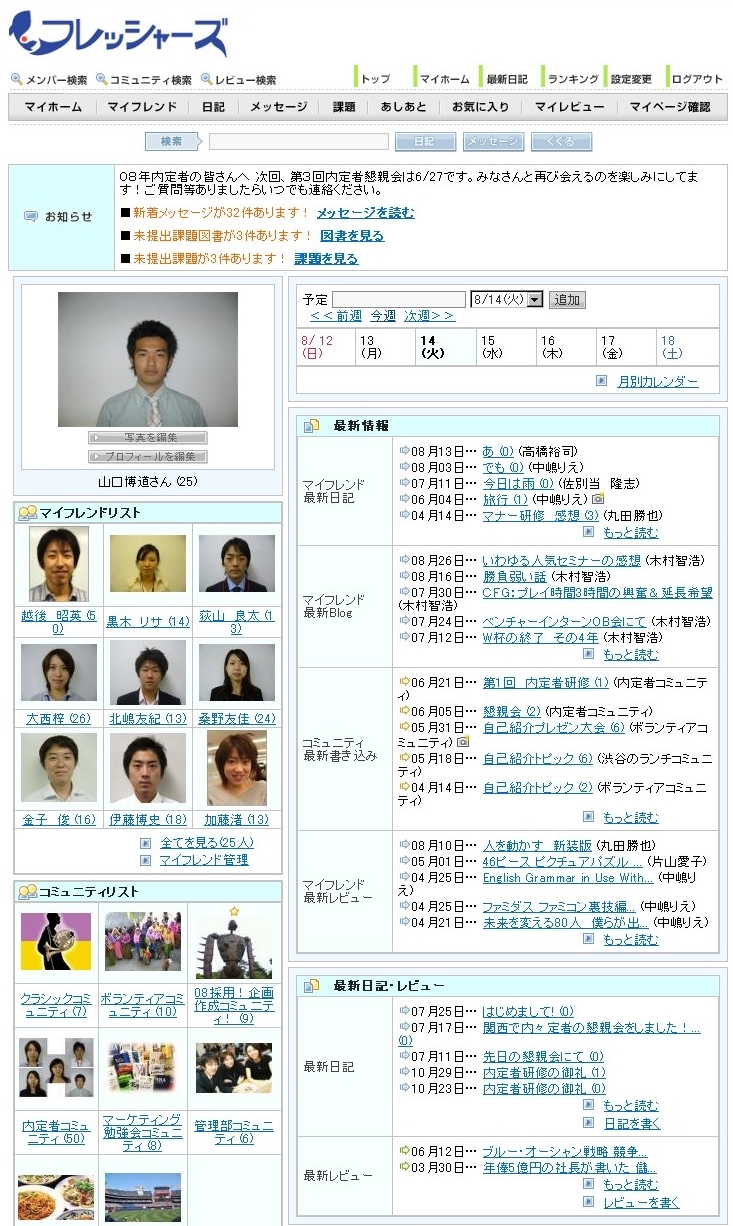Open メッセージを読む link
The width and height of the screenshot is (733, 1226).
pyautogui.click(x=365, y=213)
